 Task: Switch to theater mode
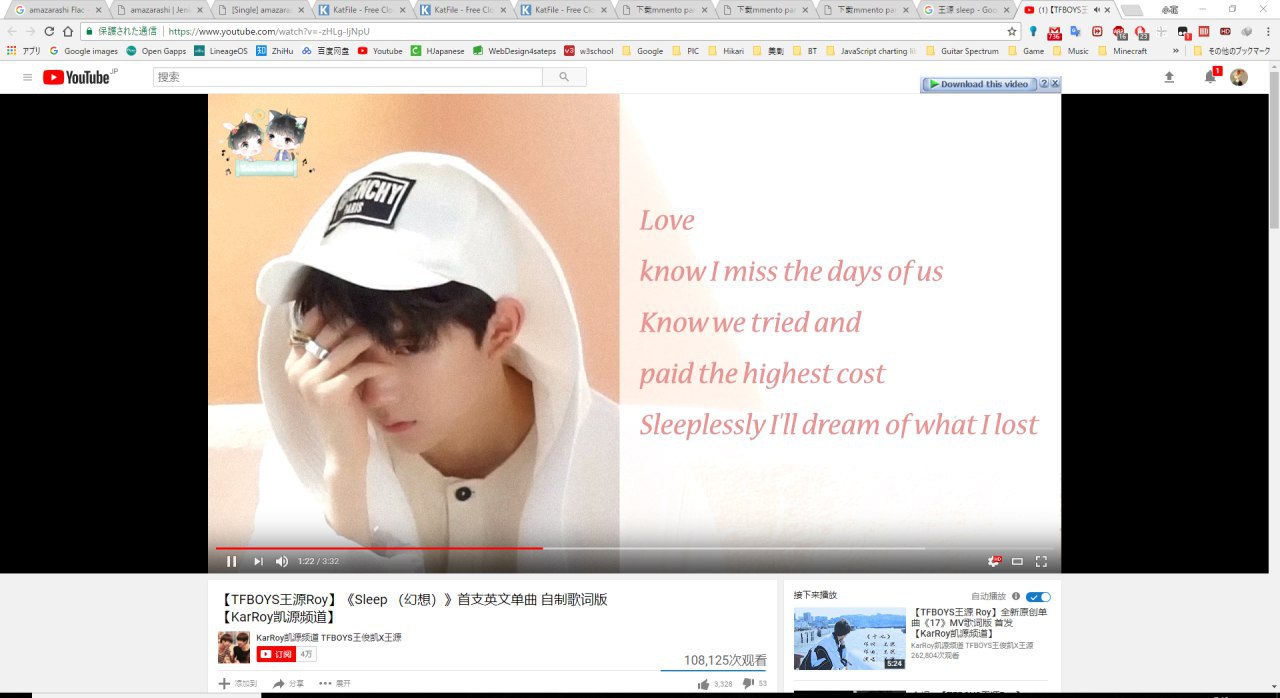click(1017, 562)
